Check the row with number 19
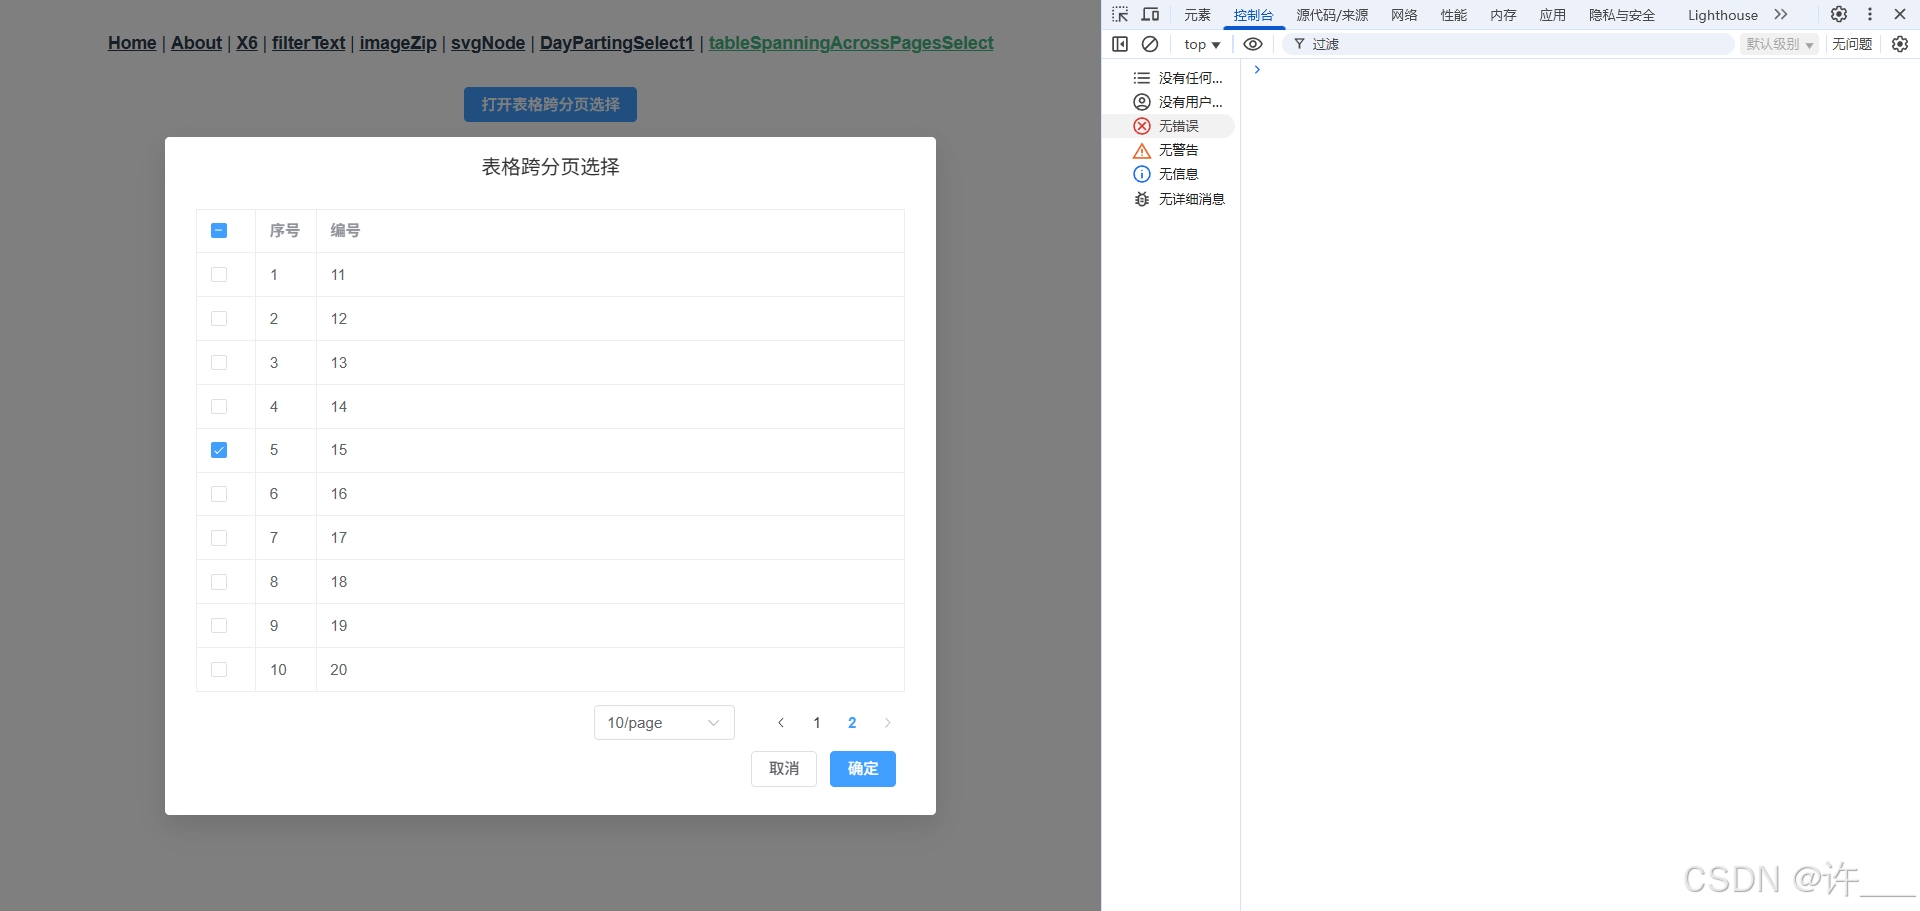 tap(219, 626)
